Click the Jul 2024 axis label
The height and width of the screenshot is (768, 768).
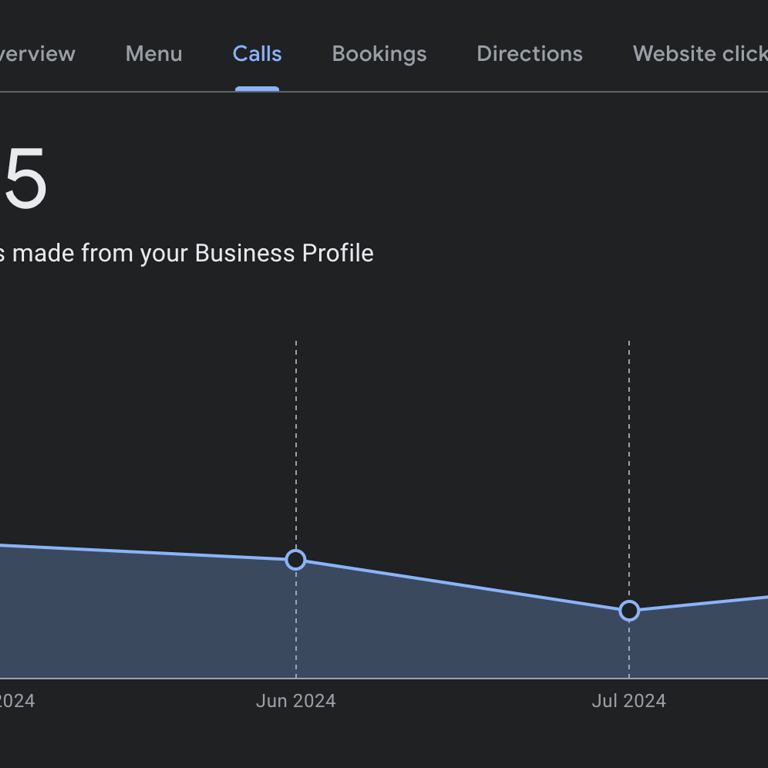click(629, 701)
